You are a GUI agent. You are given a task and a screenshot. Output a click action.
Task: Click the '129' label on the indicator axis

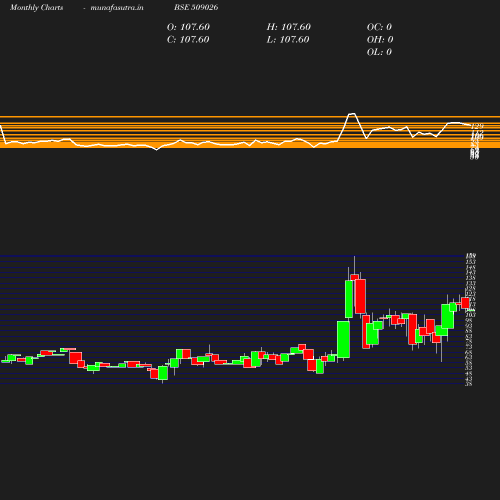[477, 126]
